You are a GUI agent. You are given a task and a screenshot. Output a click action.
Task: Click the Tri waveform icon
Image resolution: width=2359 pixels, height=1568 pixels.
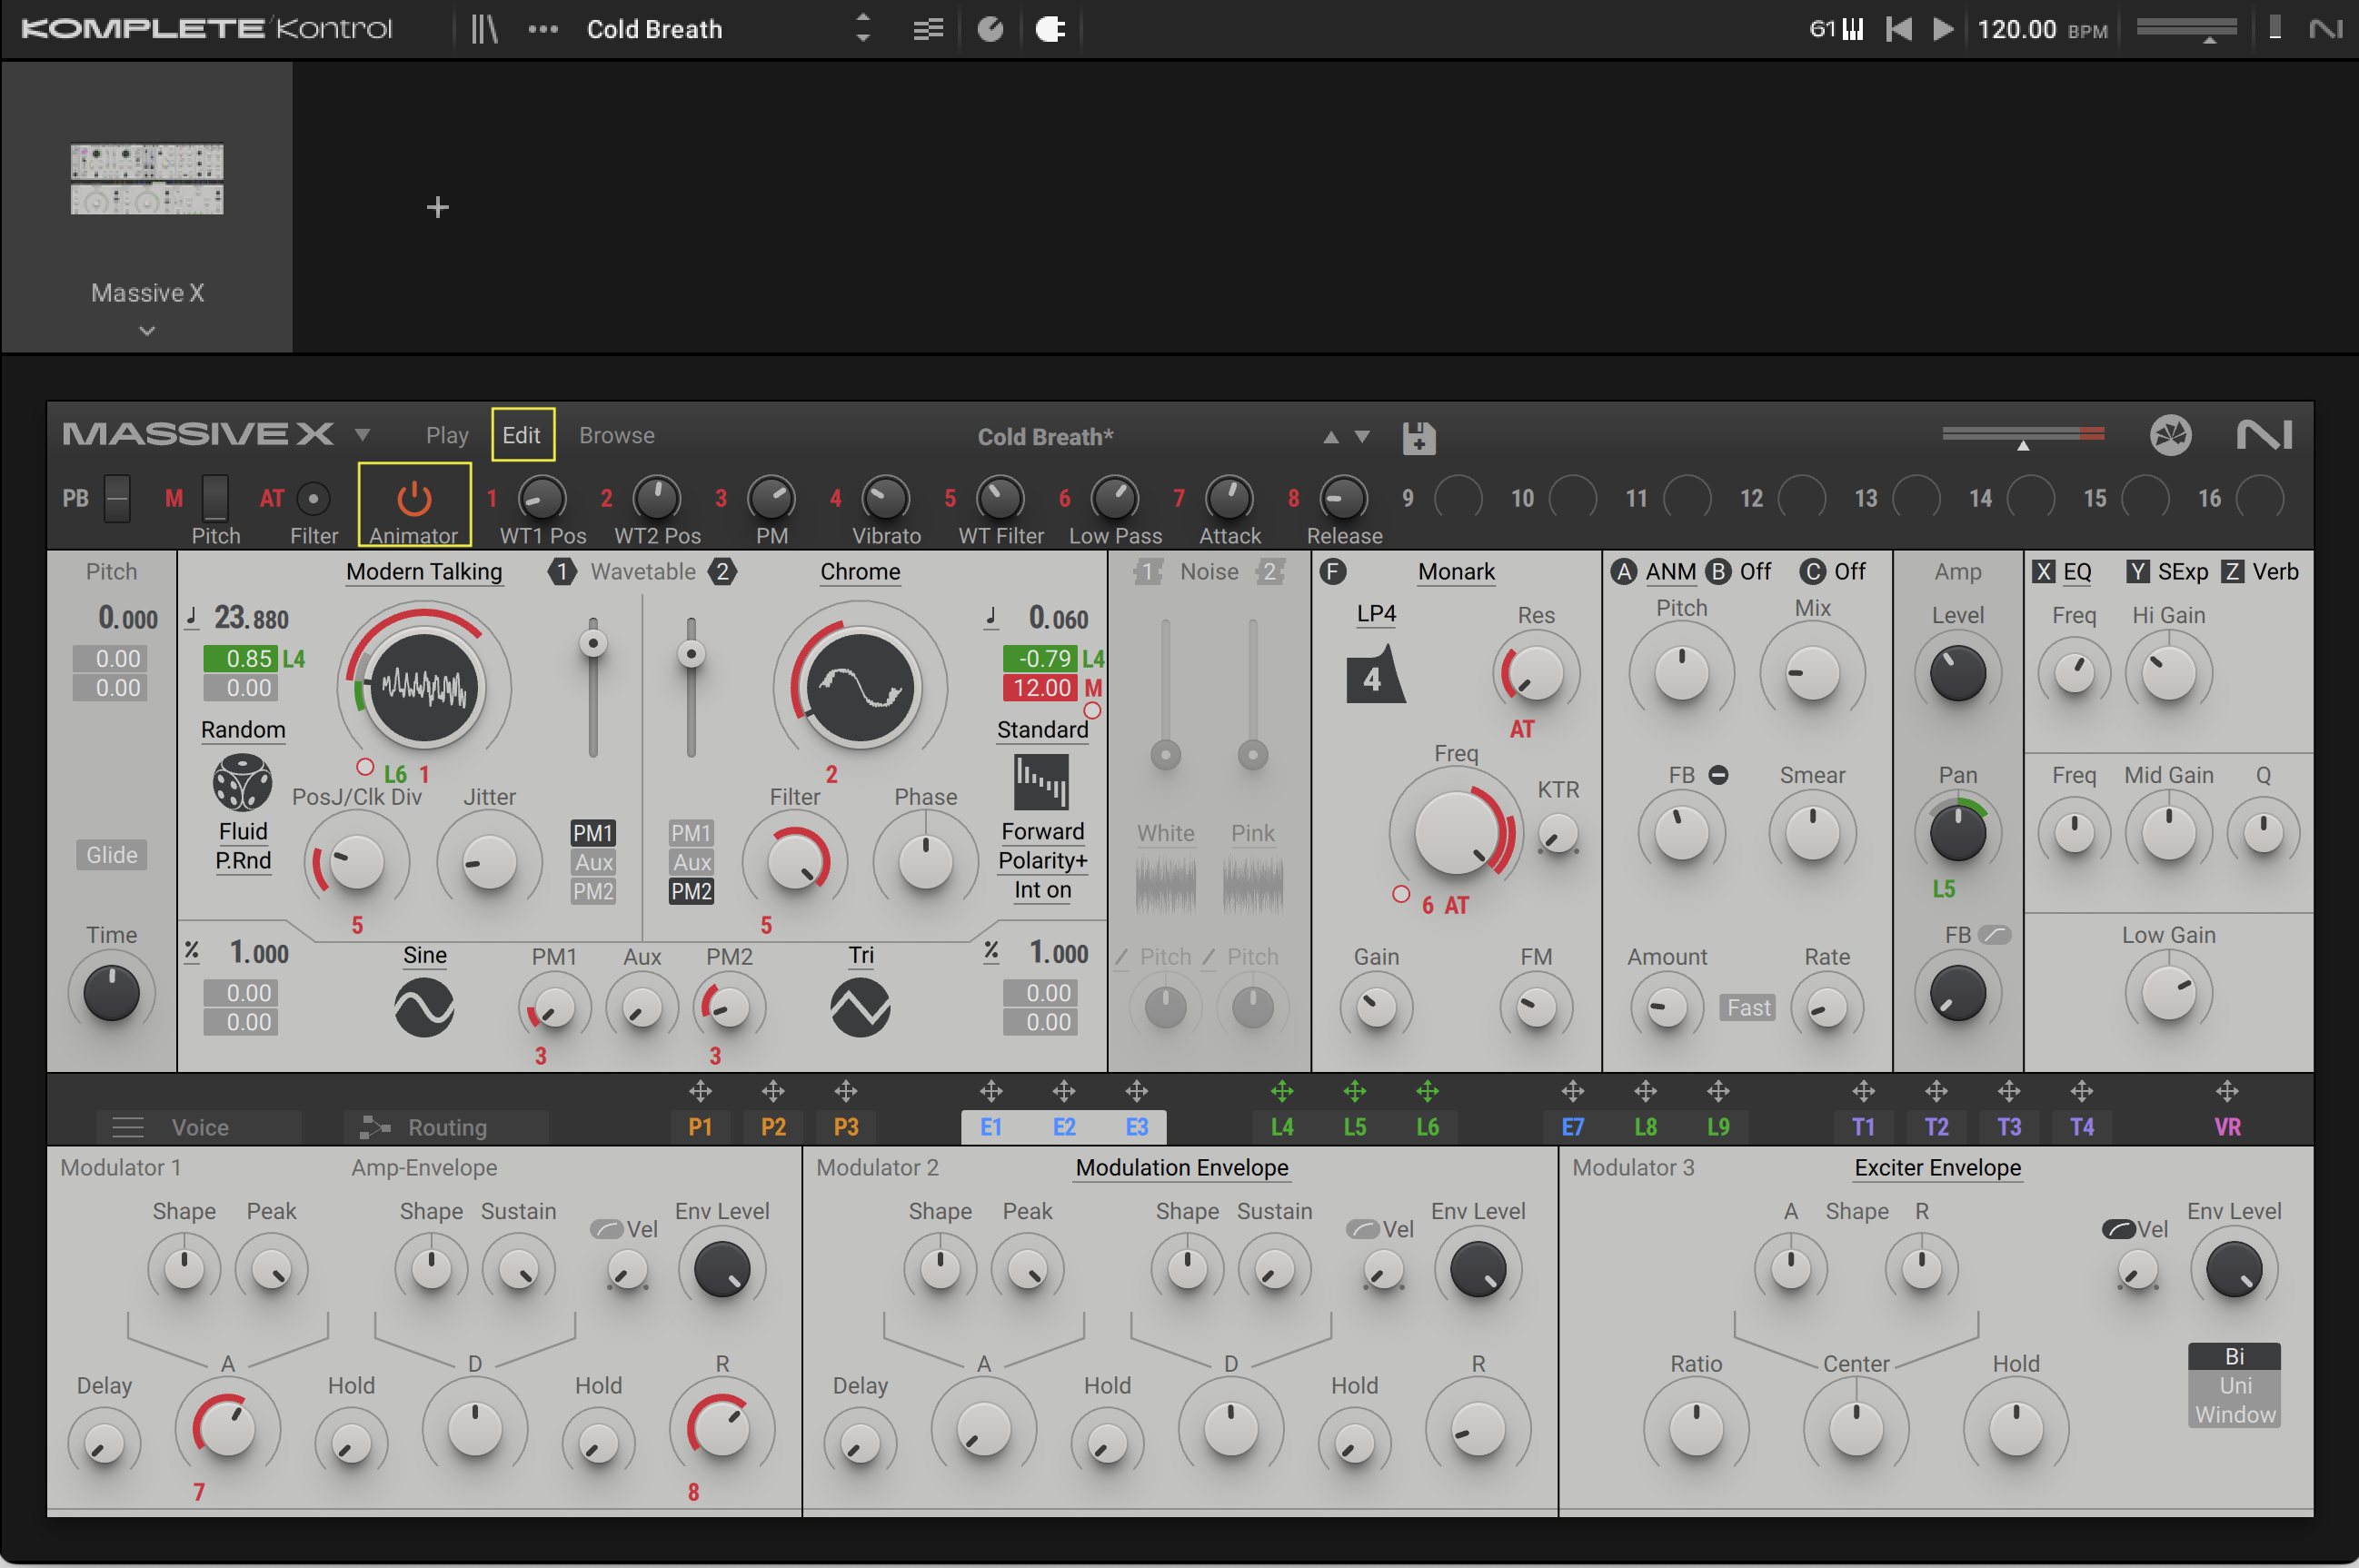click(860, 1007)
